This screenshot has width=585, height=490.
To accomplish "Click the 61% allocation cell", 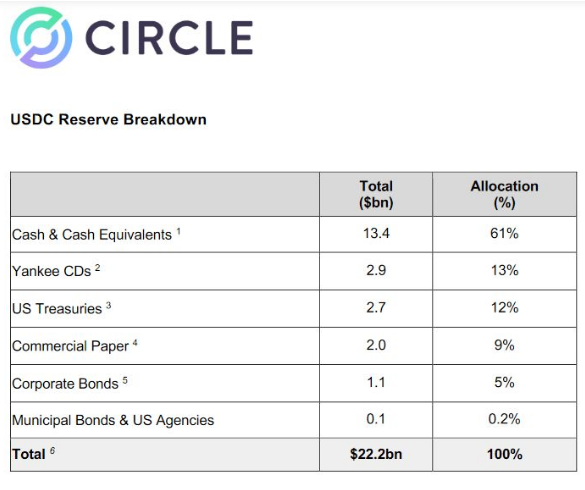I will click(x=504, y=234).
